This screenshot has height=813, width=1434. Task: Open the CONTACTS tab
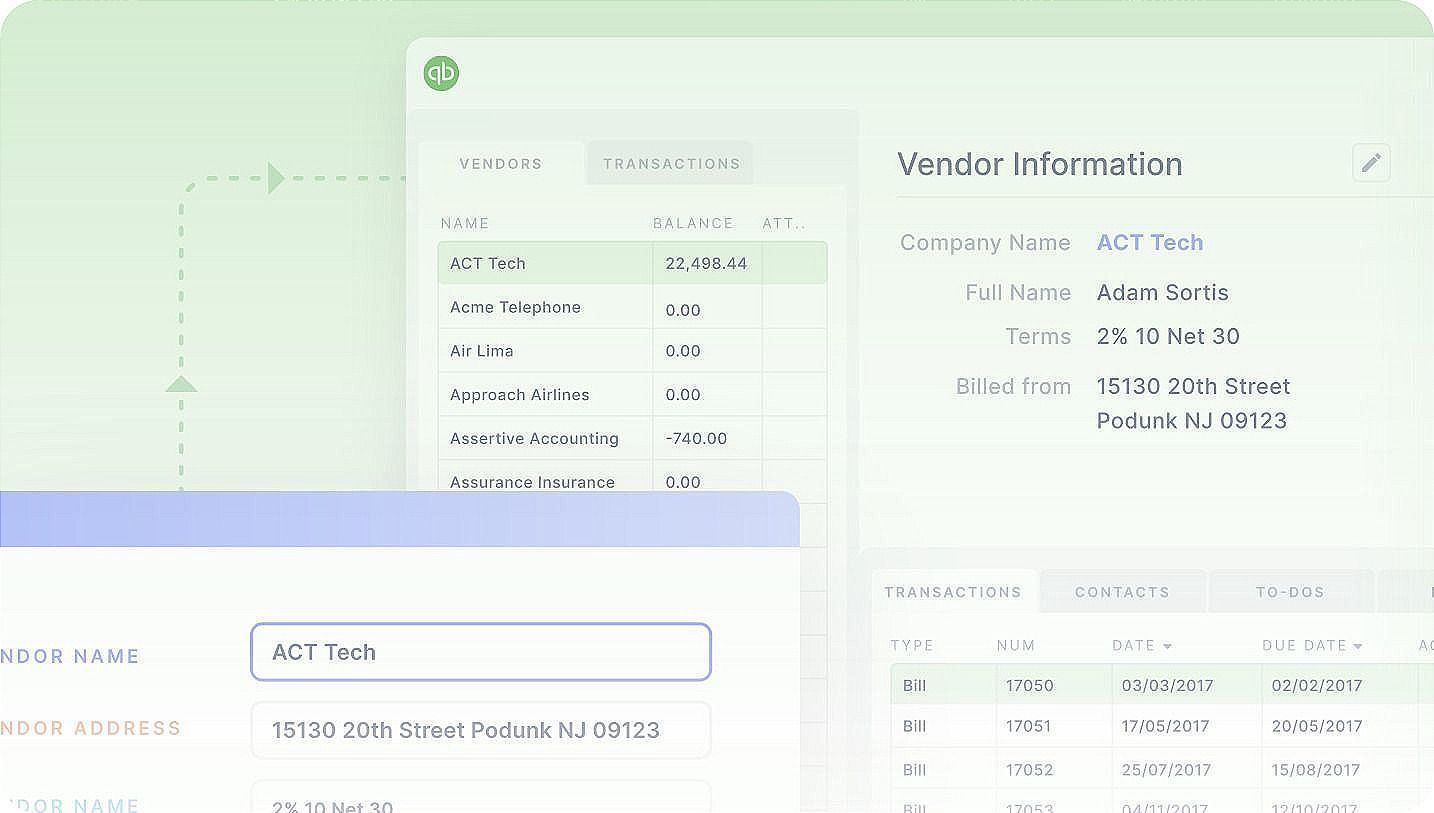point(1122,592)
